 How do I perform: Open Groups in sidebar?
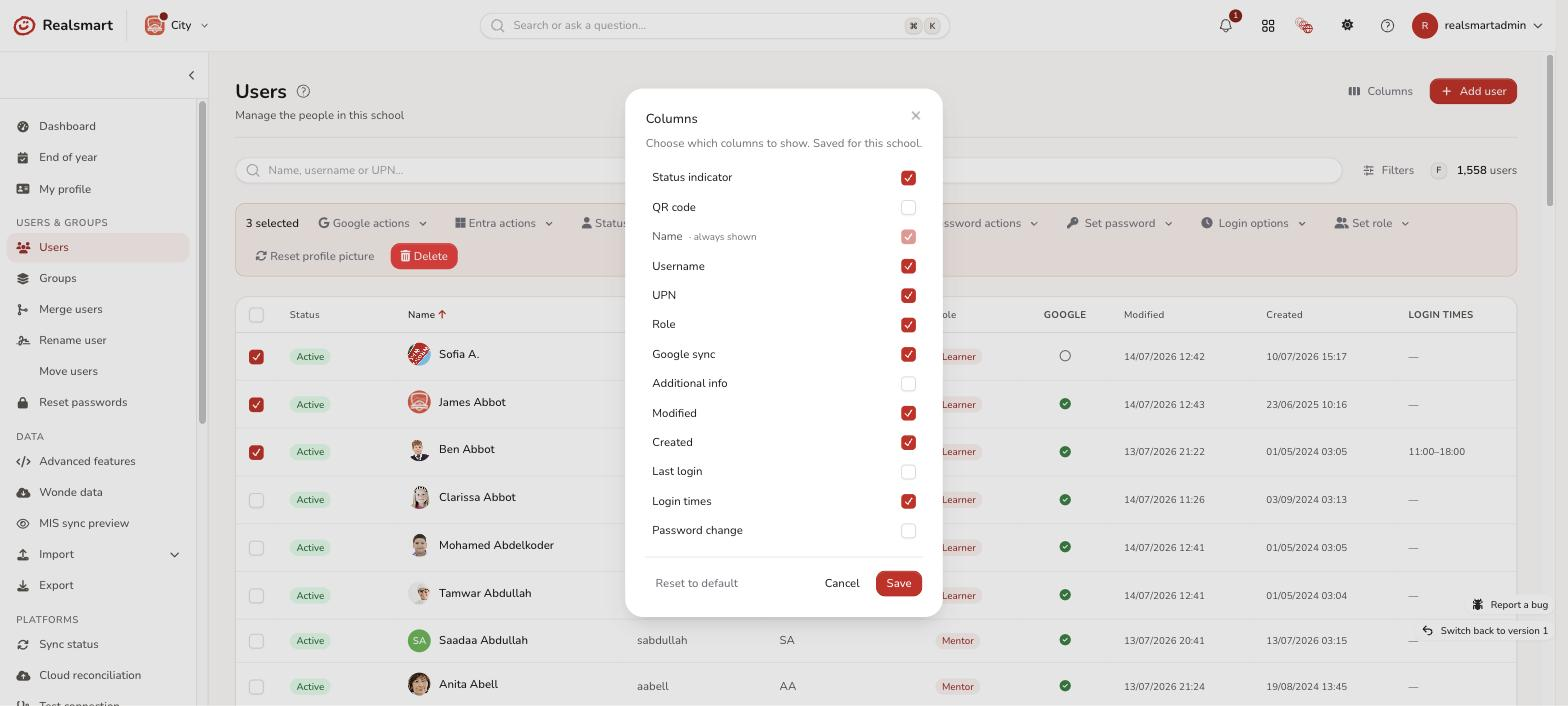98,278
